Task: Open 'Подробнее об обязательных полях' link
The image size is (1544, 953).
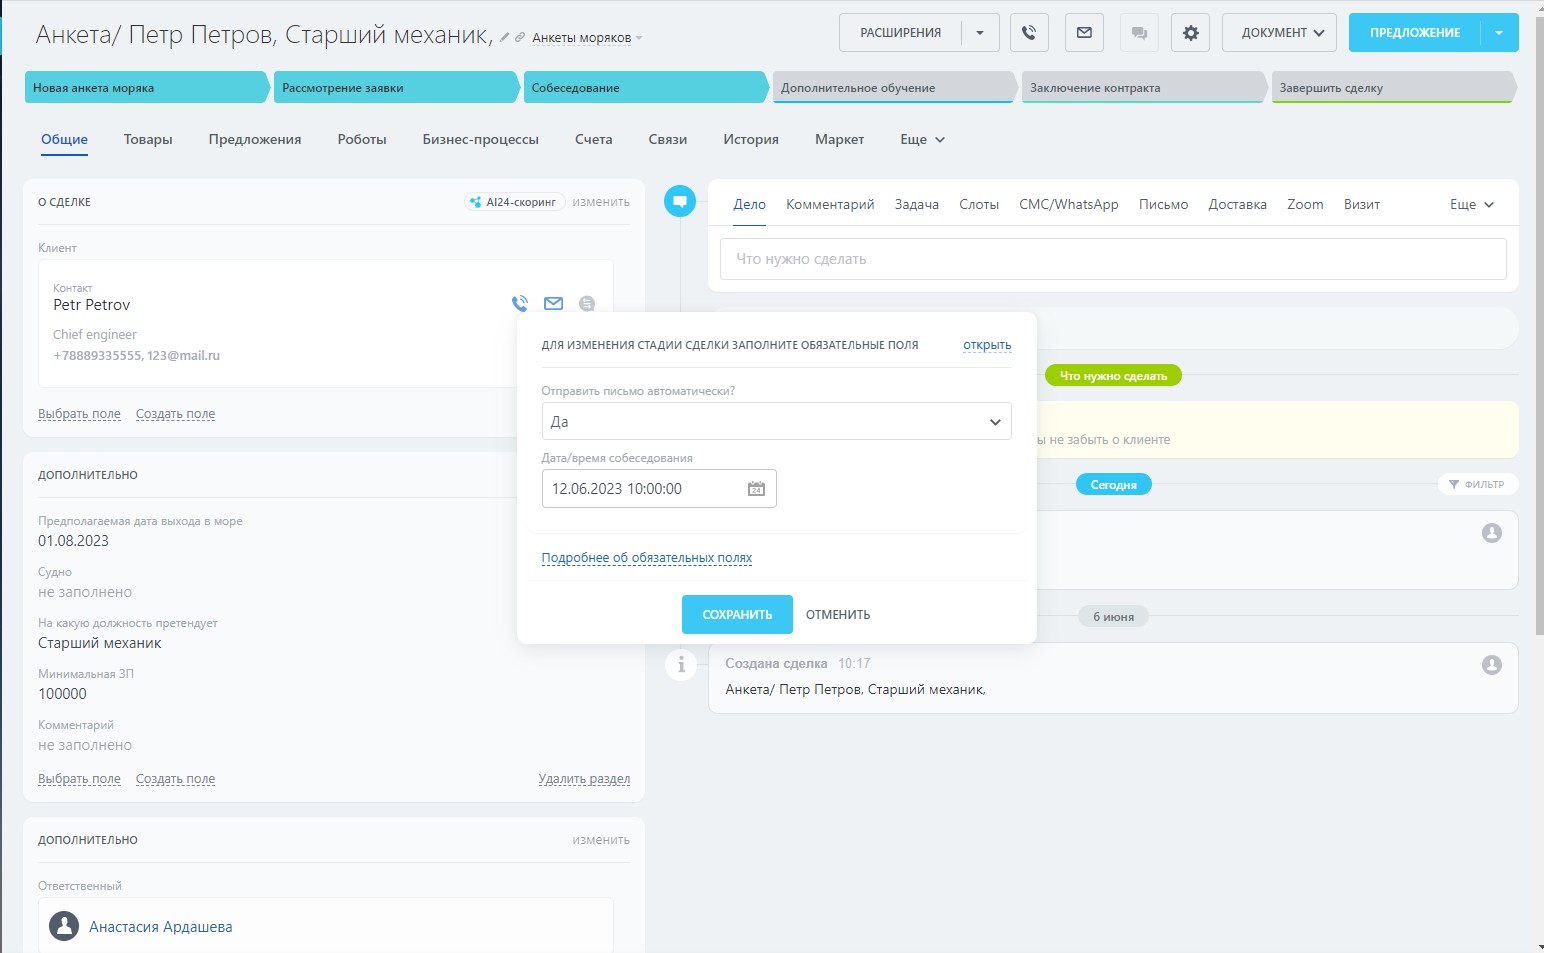Action: [646, 558]
